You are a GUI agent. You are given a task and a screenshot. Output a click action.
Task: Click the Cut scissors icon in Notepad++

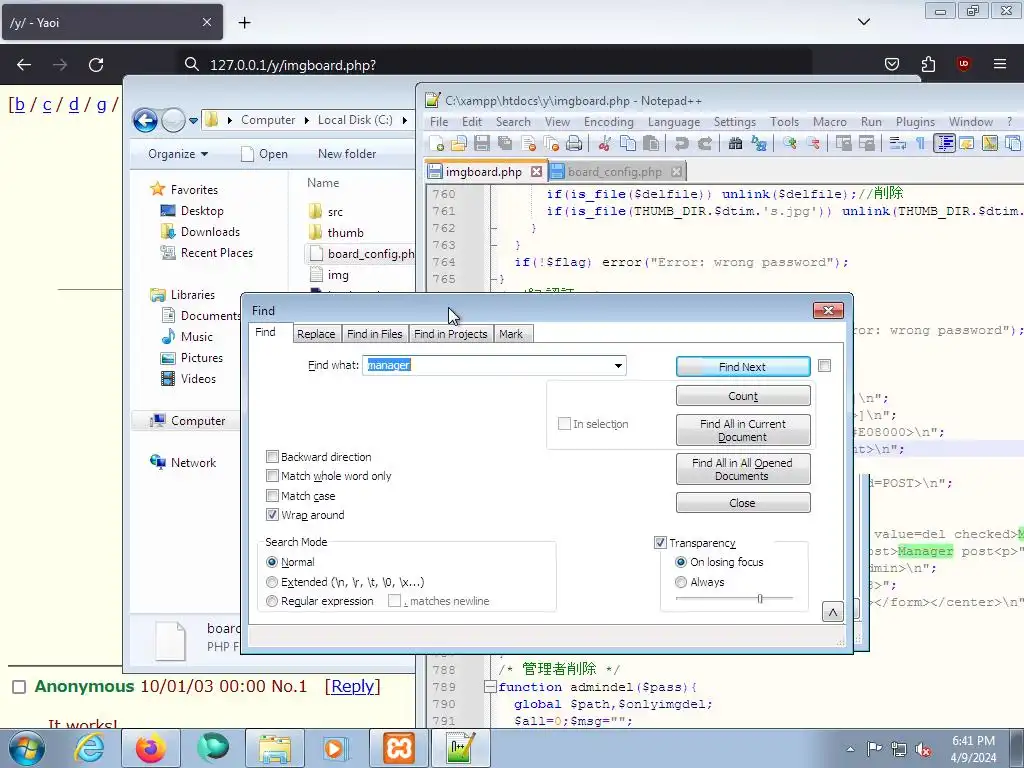[604, 143]
